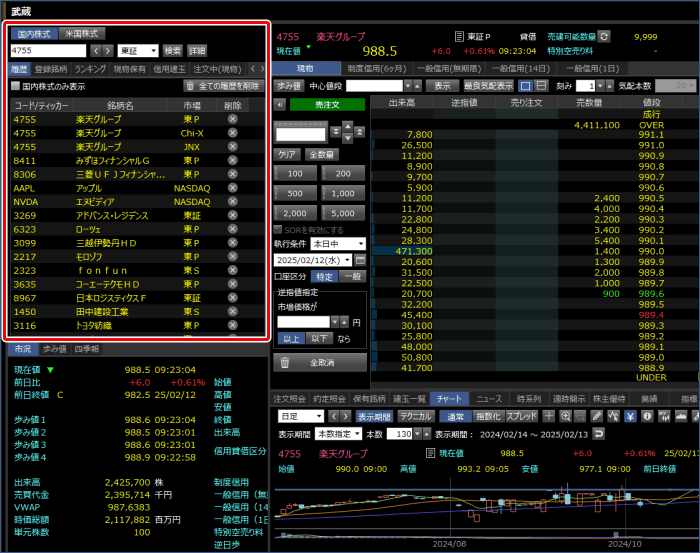
Task: Go to next stock code with right arrow
Action: tap(108, 51)
